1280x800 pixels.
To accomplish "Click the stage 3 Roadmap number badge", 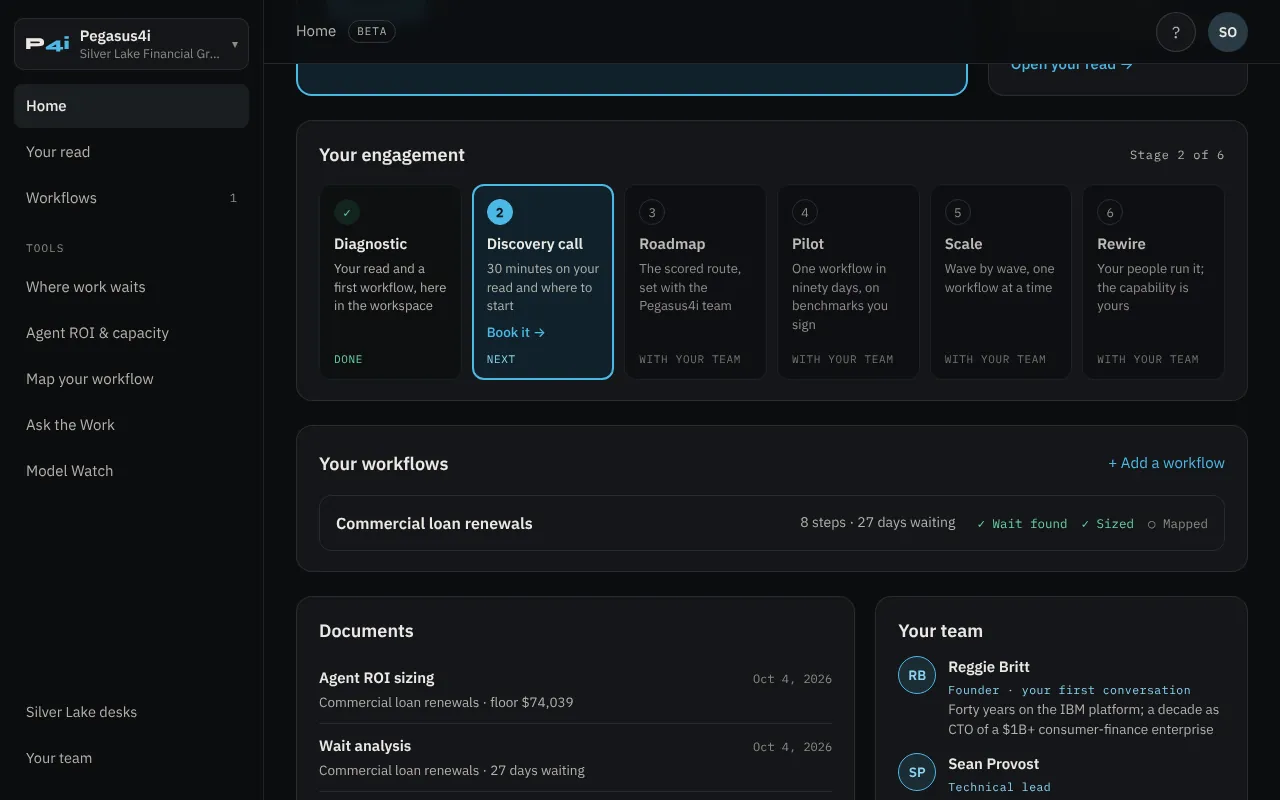I will (652, 212).
